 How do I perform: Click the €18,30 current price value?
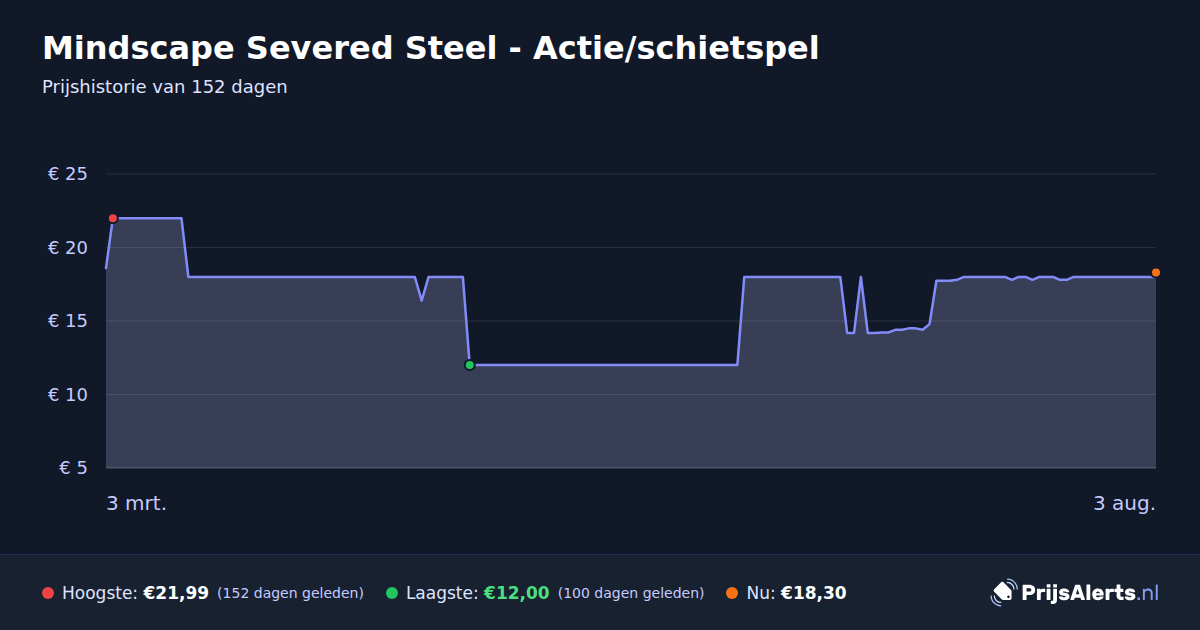pos(813,593)
